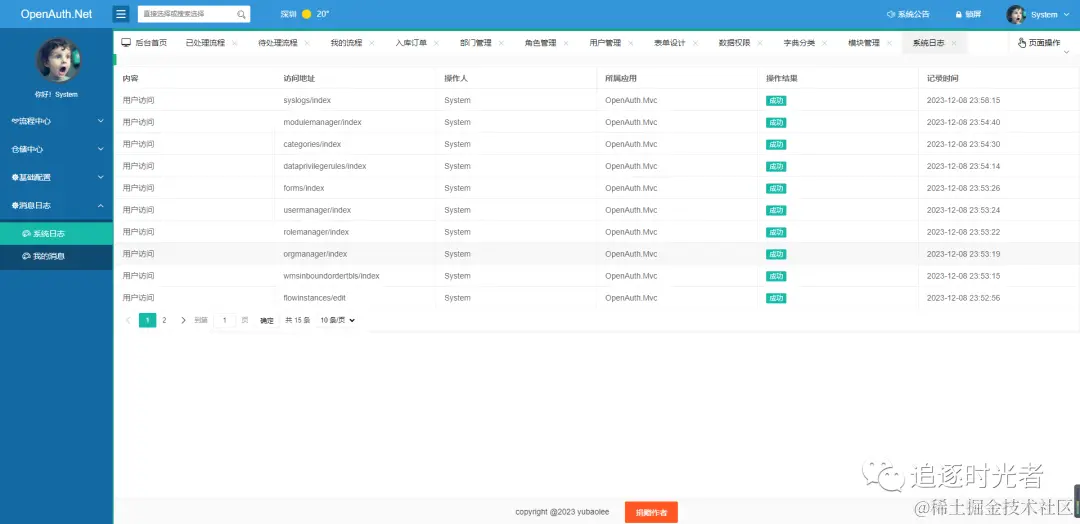Close the 角色管理 tab
The height and width of the screenshot is (524, 1080).
point(566,43)
